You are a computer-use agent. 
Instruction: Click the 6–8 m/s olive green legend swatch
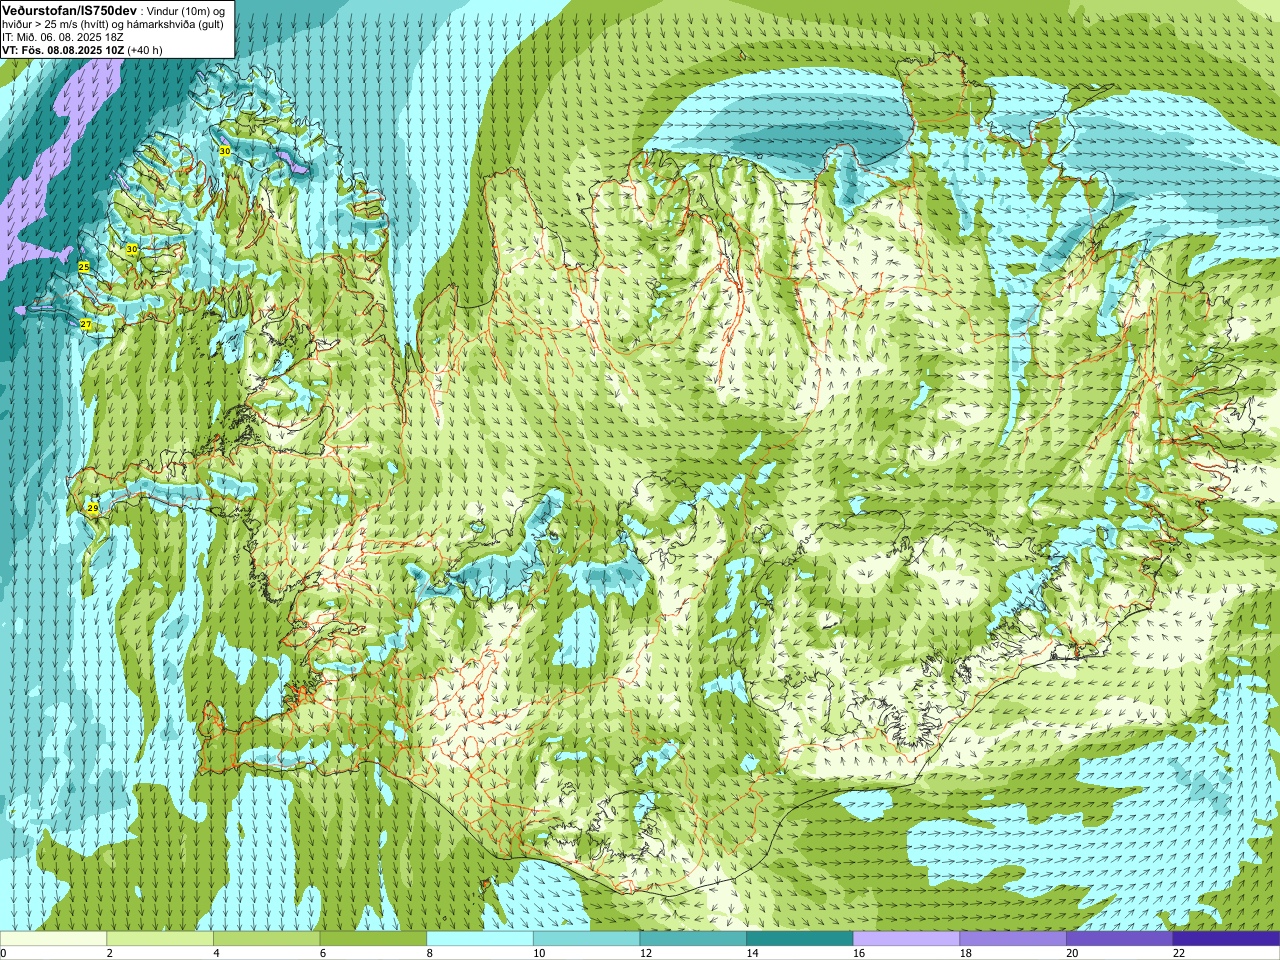pyautogui.click(x=373, y=939)
